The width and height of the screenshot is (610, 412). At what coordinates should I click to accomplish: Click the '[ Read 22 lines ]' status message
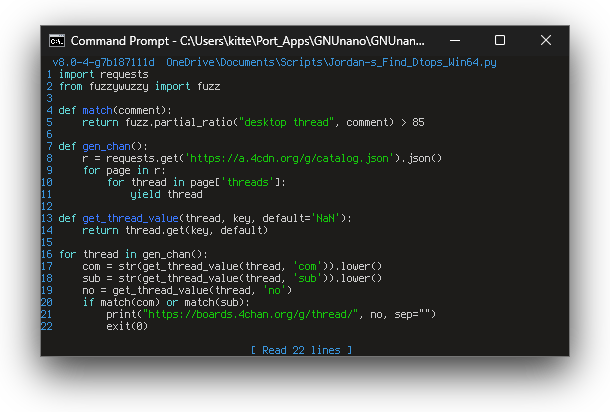tap(301, 350)
